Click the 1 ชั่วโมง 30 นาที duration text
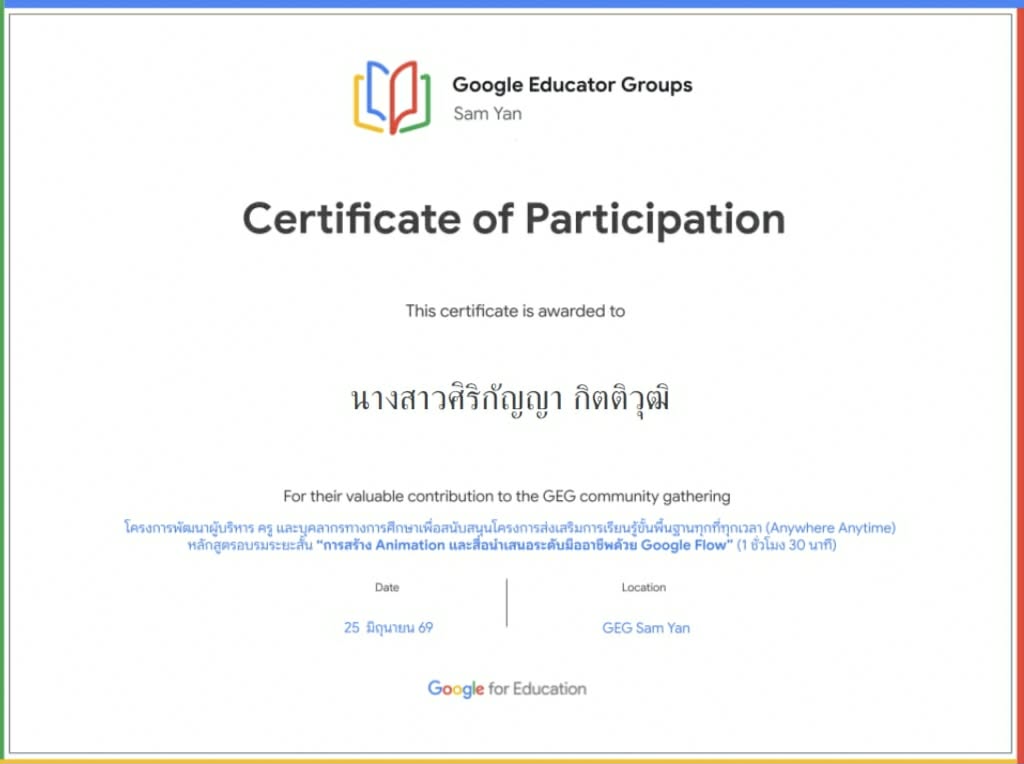Viewport: 1024px width, 764px height. tap(786, 545)
